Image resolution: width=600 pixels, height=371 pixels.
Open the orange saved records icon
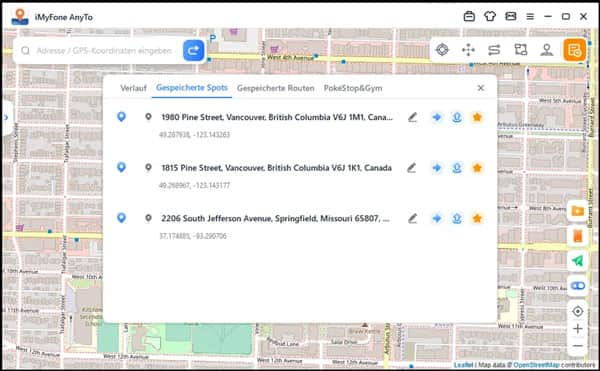click(x=574, y=50)
